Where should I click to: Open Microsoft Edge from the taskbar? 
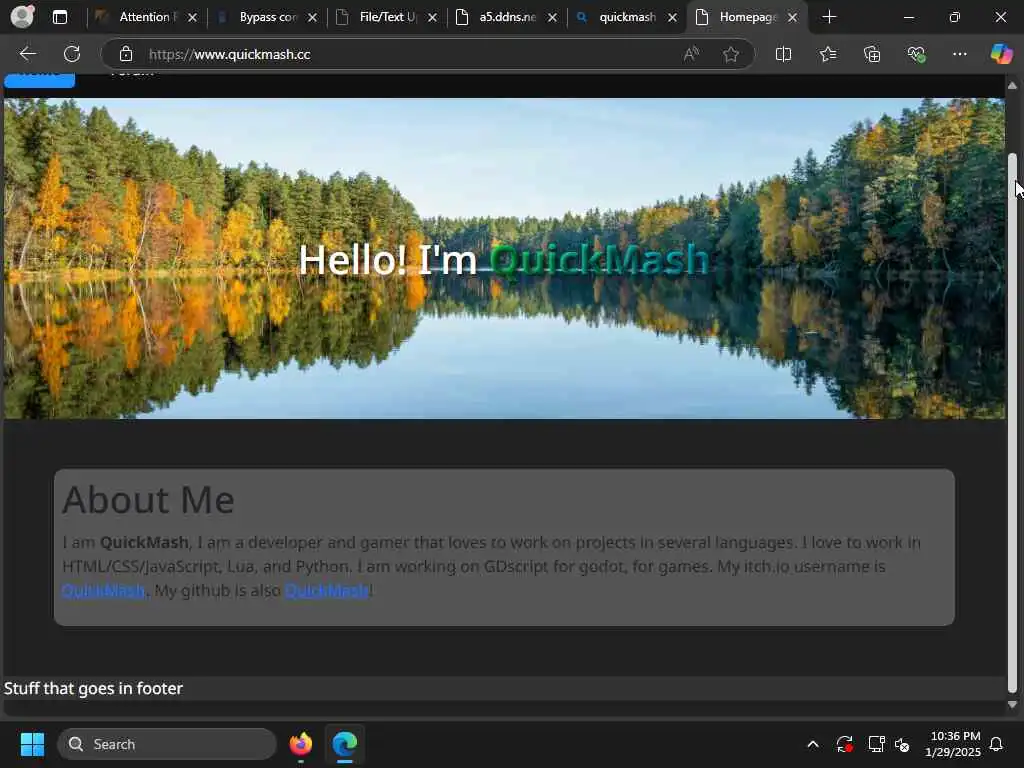coord(344,744)
